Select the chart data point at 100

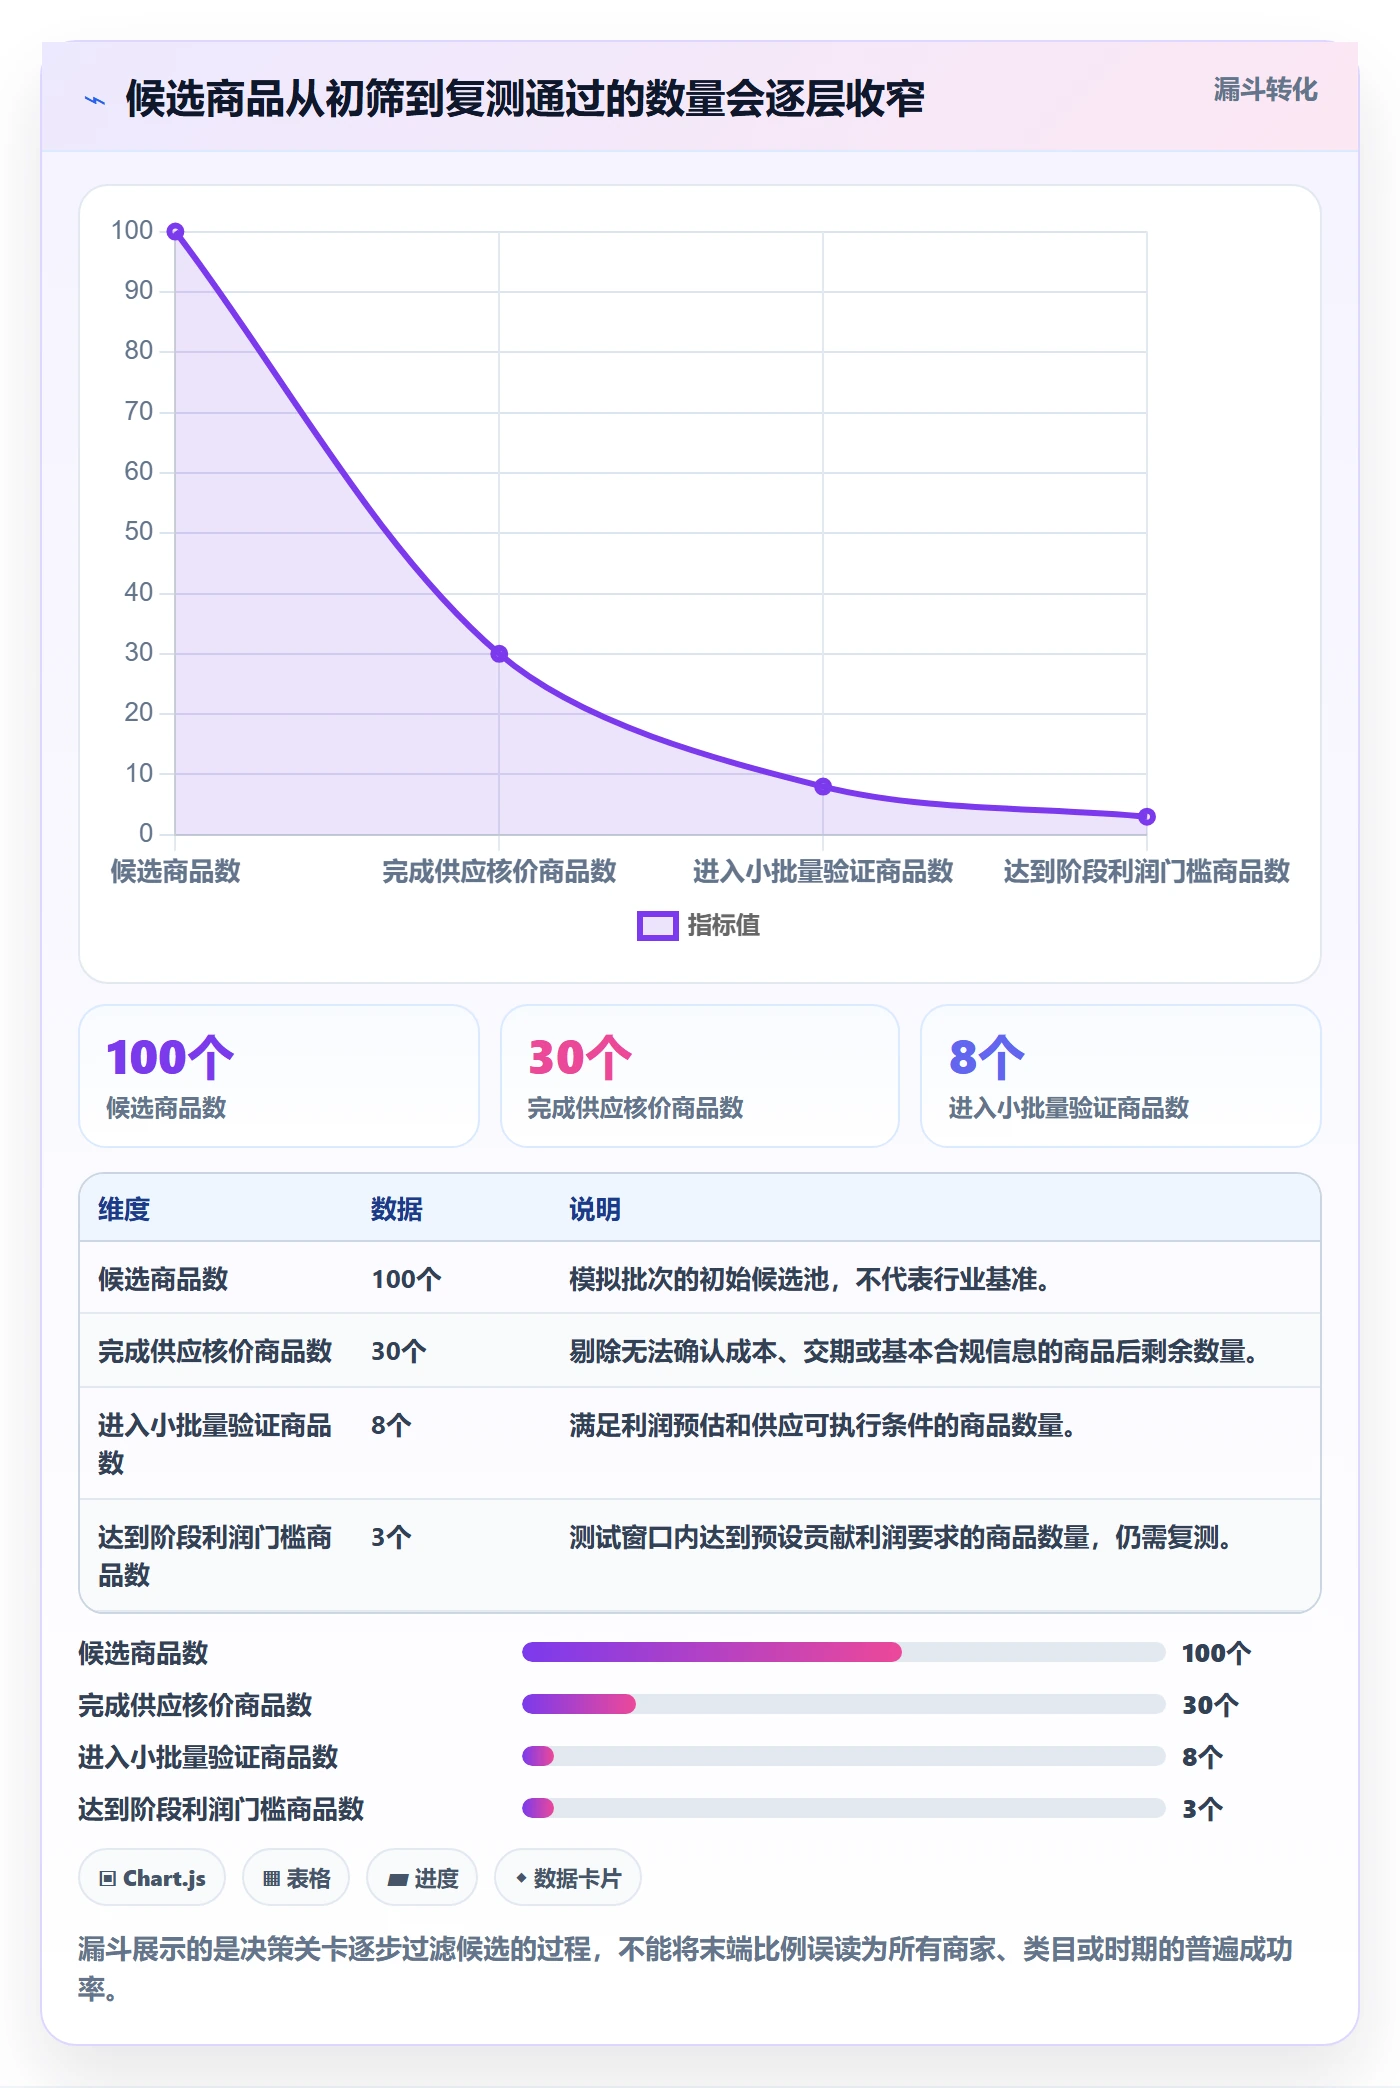[x=175, y=232]
